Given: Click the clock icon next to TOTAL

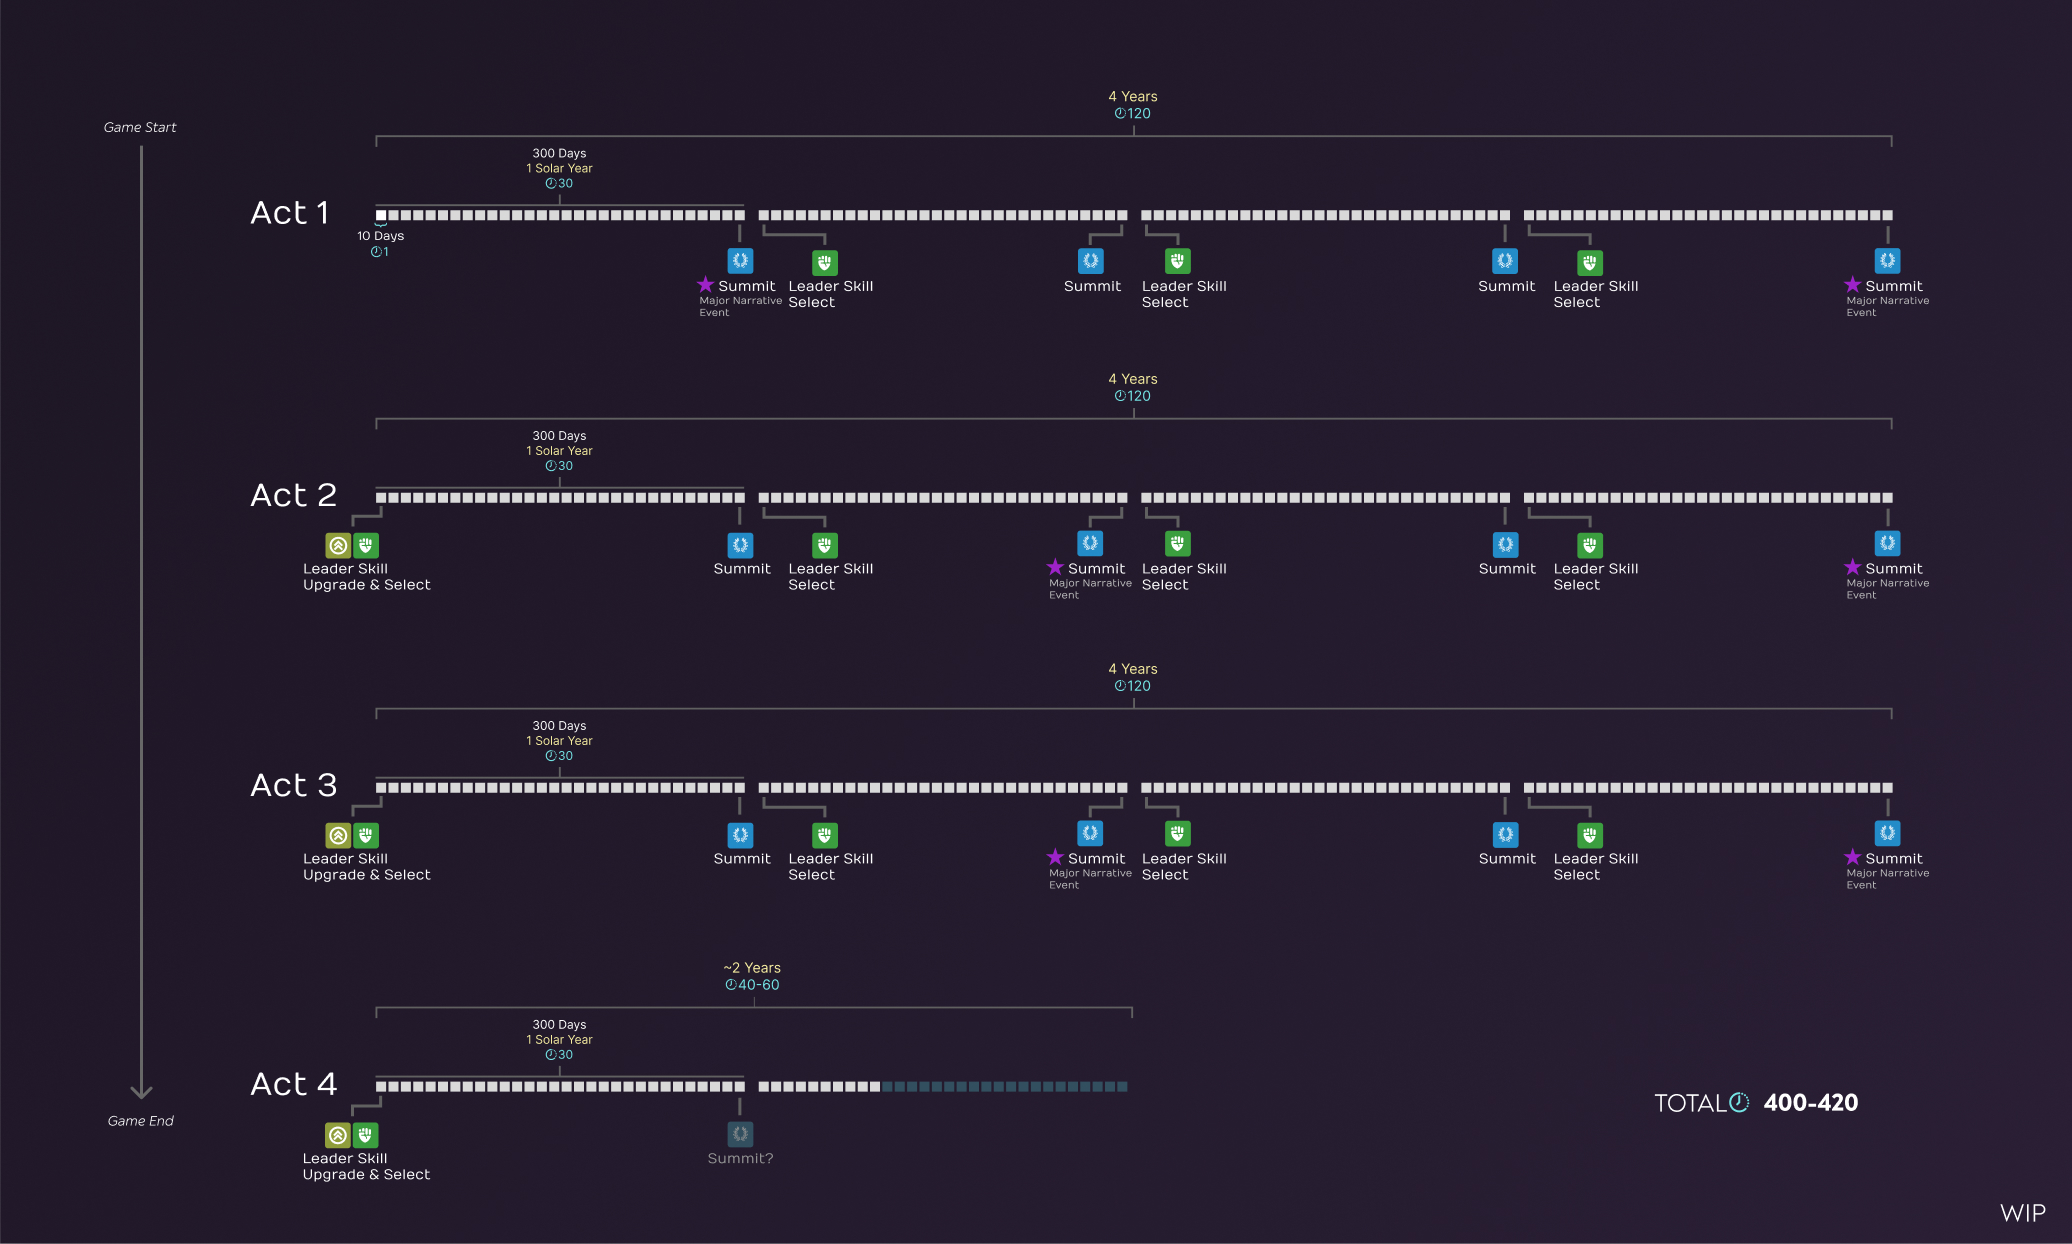Looking at the screenshot, I should click(x=1740, y=1102).
